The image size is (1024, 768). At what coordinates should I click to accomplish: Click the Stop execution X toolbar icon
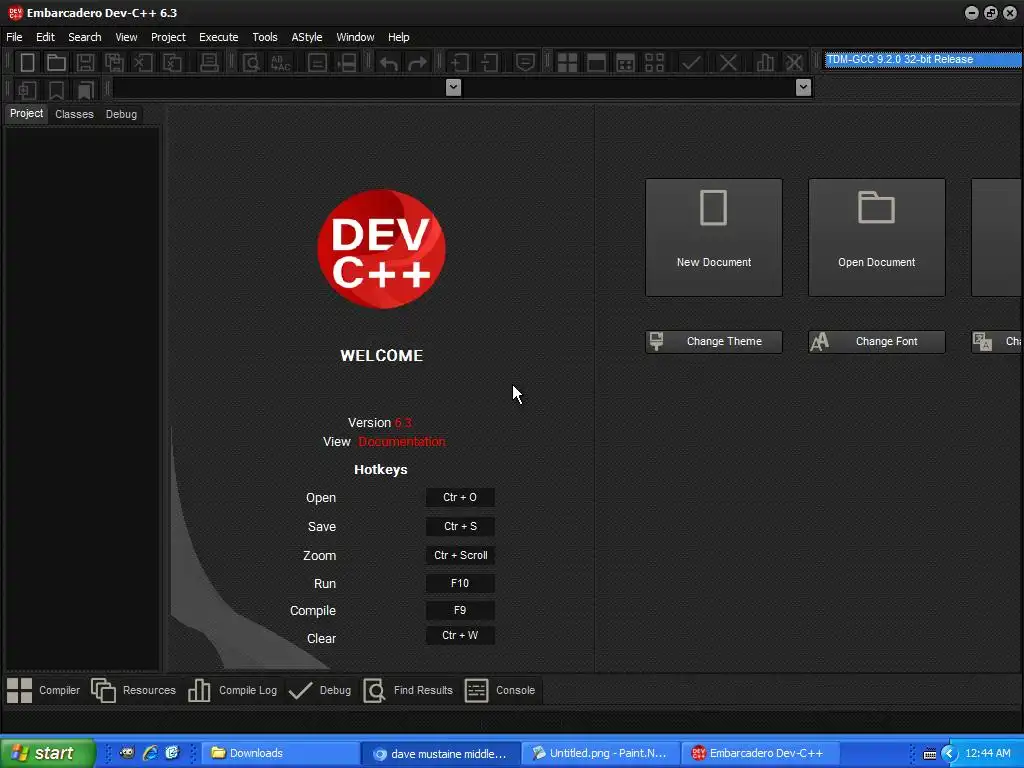[728, 63]
